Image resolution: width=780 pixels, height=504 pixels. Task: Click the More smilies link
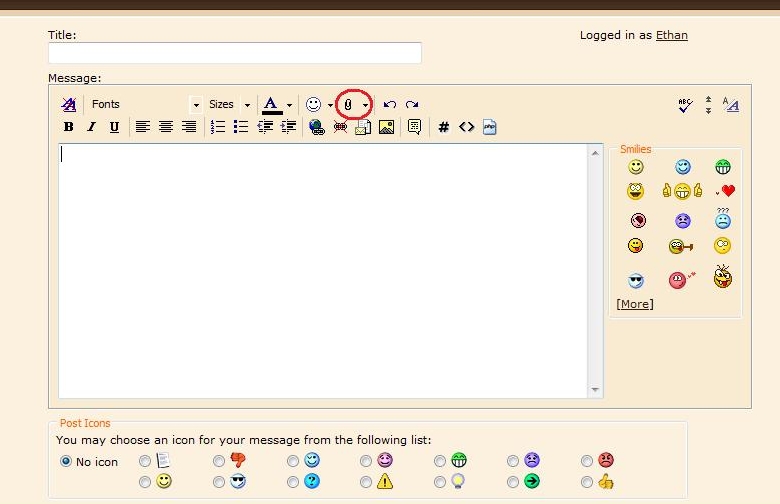coord(635,304)
